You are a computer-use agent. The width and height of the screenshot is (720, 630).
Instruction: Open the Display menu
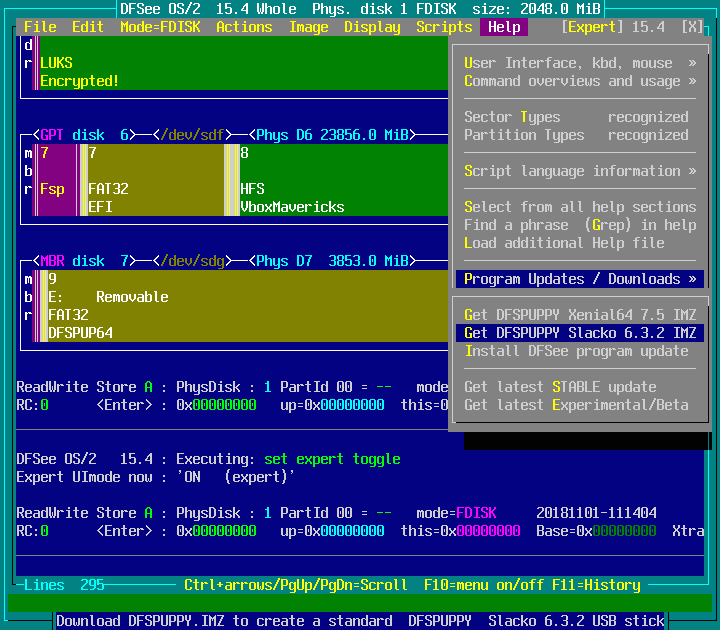pos(372,27)
